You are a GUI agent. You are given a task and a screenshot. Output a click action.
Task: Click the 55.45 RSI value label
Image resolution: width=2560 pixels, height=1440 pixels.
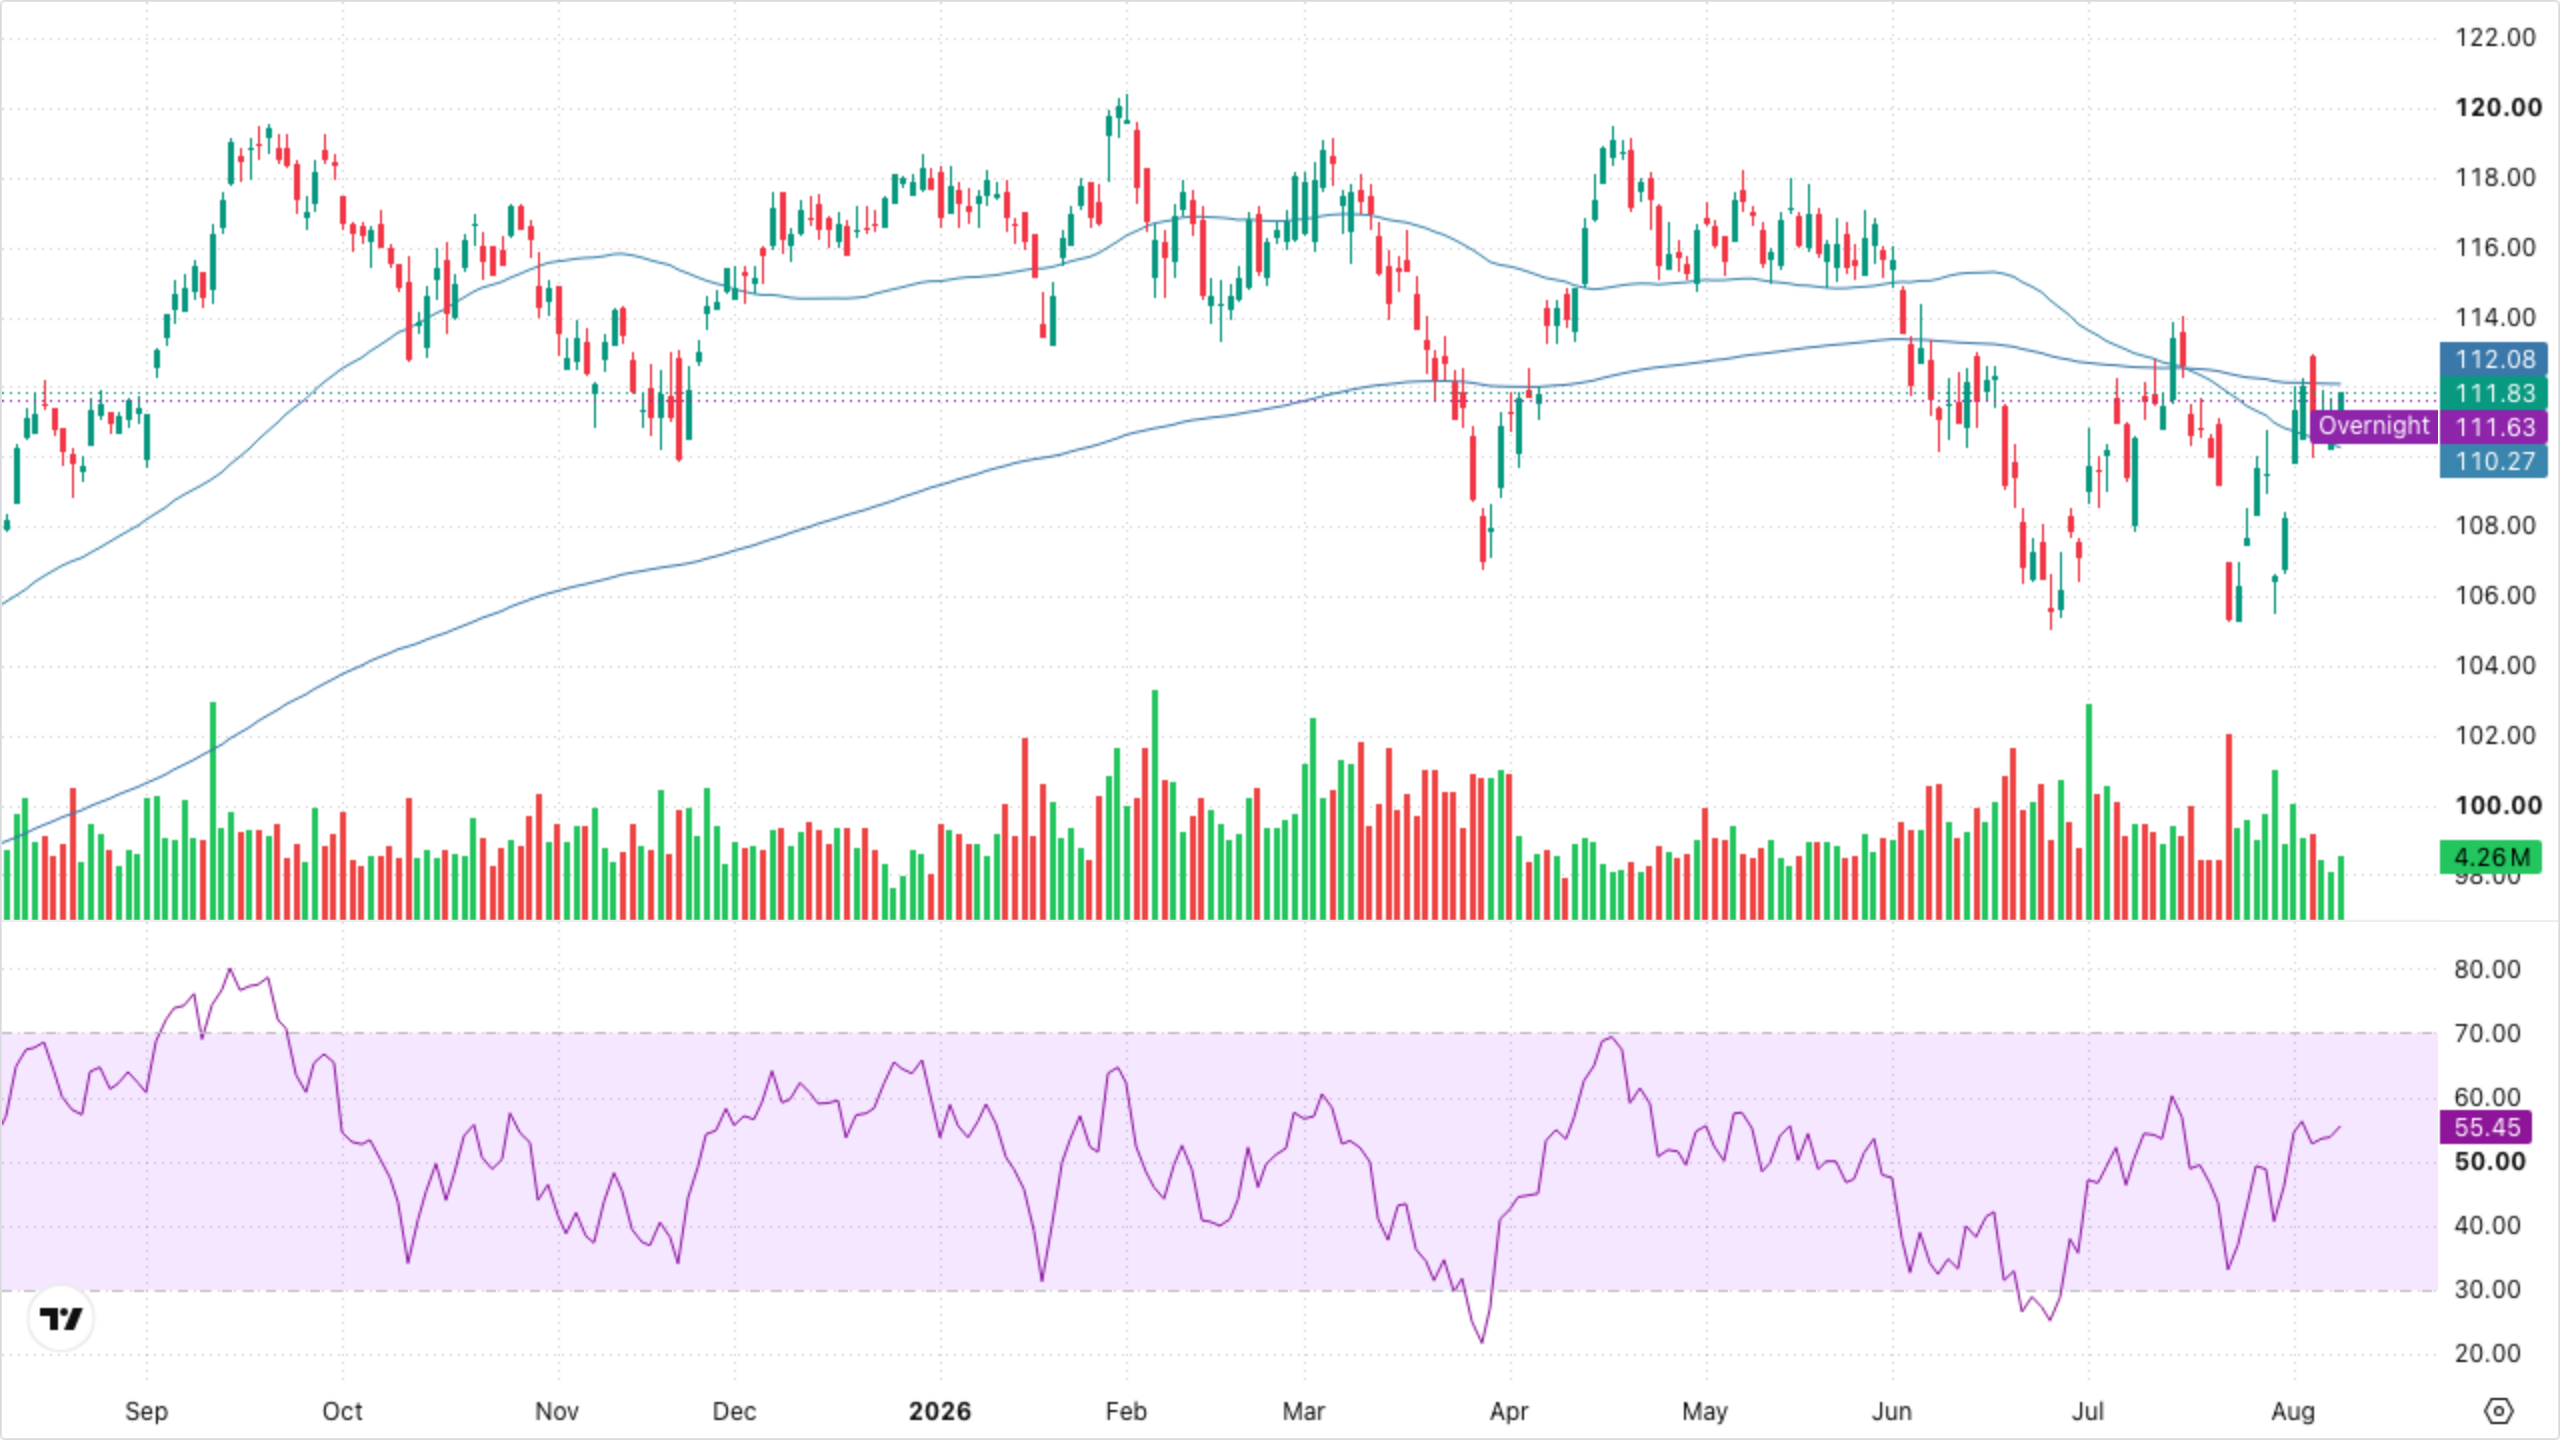click(x=2486, y=1127)
